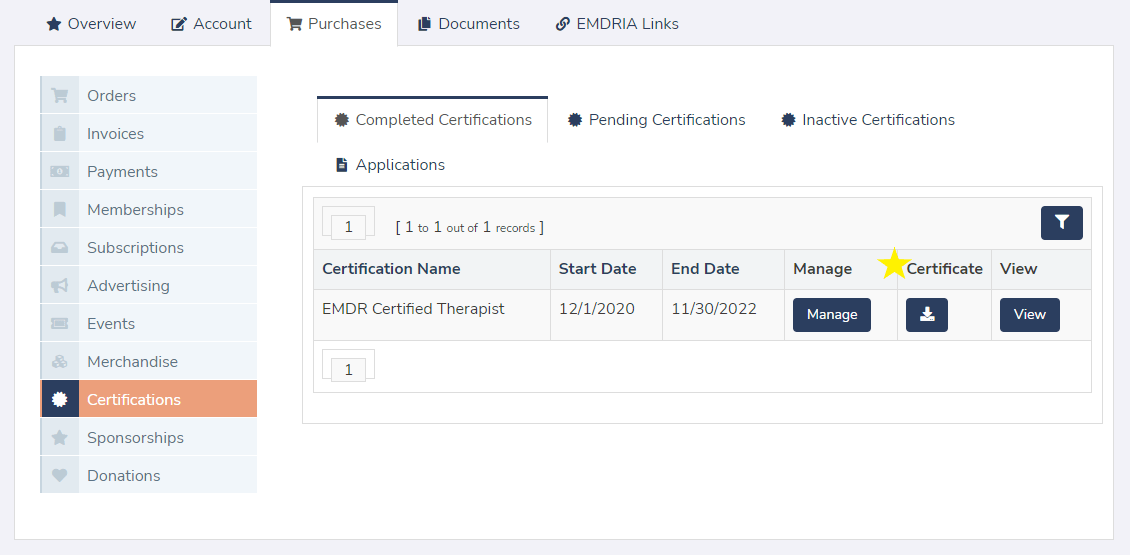Click the Certifications badge icon in sidebar
Viewport: 1130px width, 555px height.
pos(59,399)
